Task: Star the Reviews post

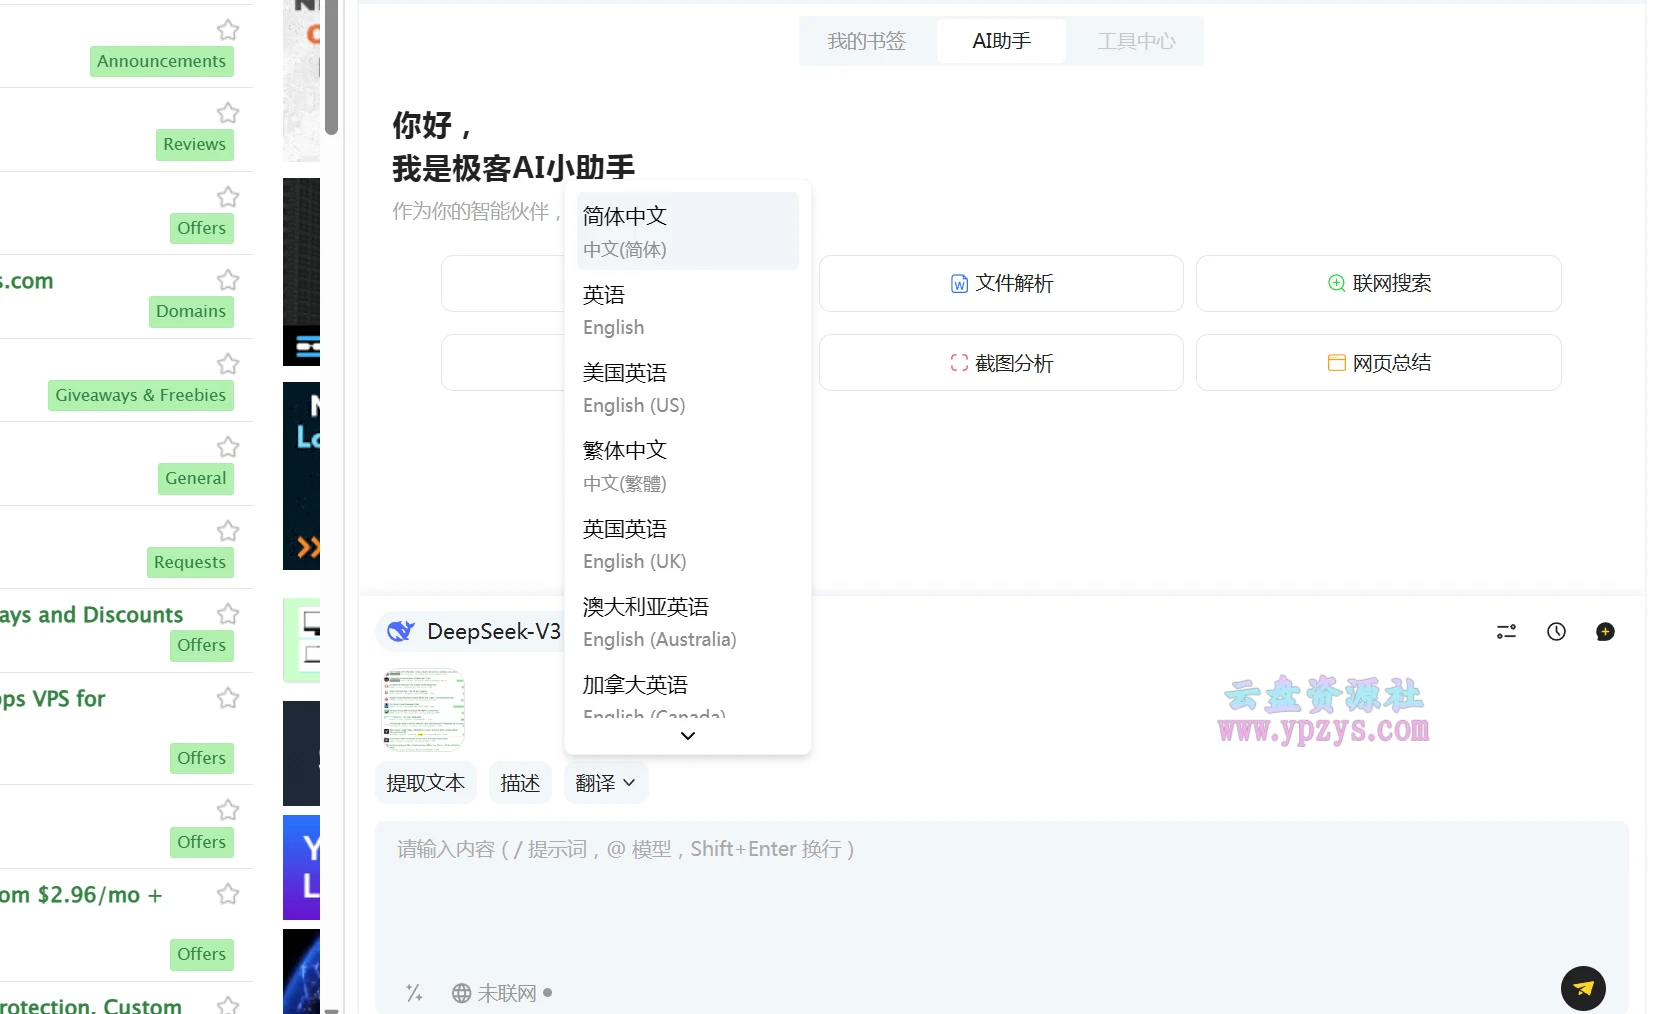Action: pos(228,113)
